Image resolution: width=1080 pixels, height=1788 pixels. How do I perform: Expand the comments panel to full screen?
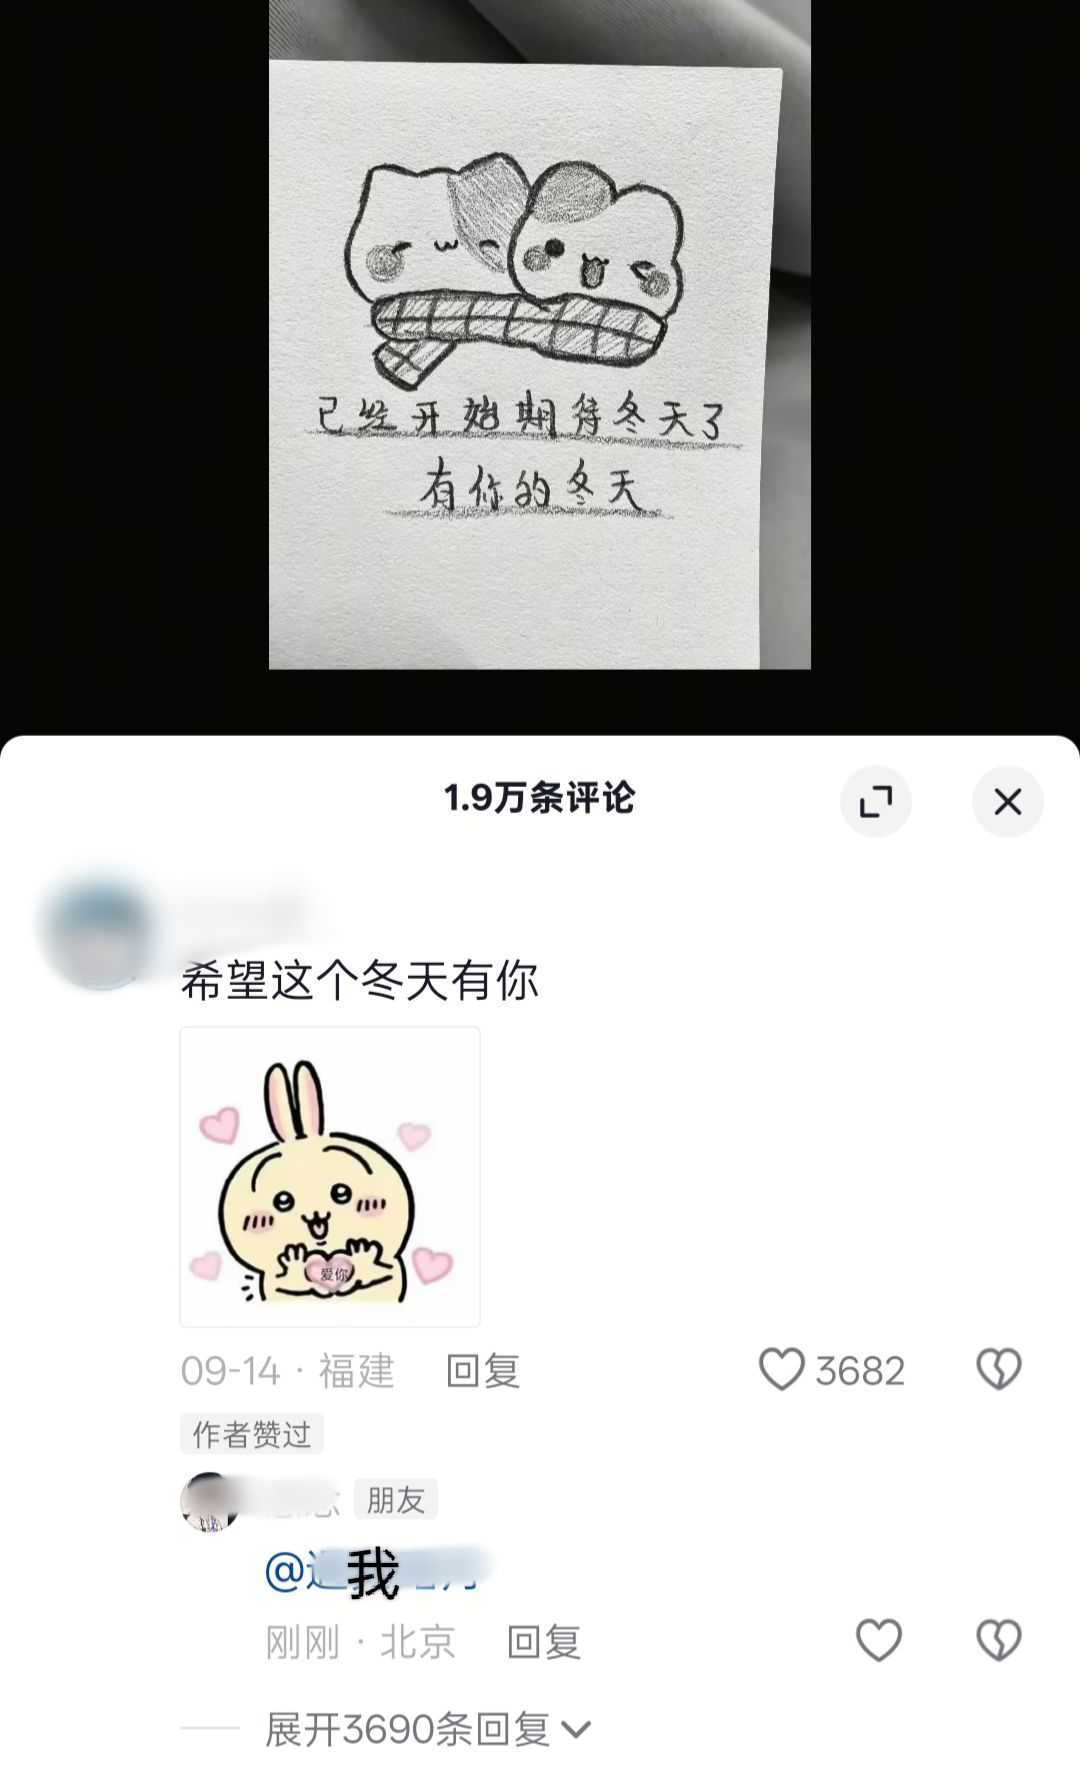click(x=876, y=801)
